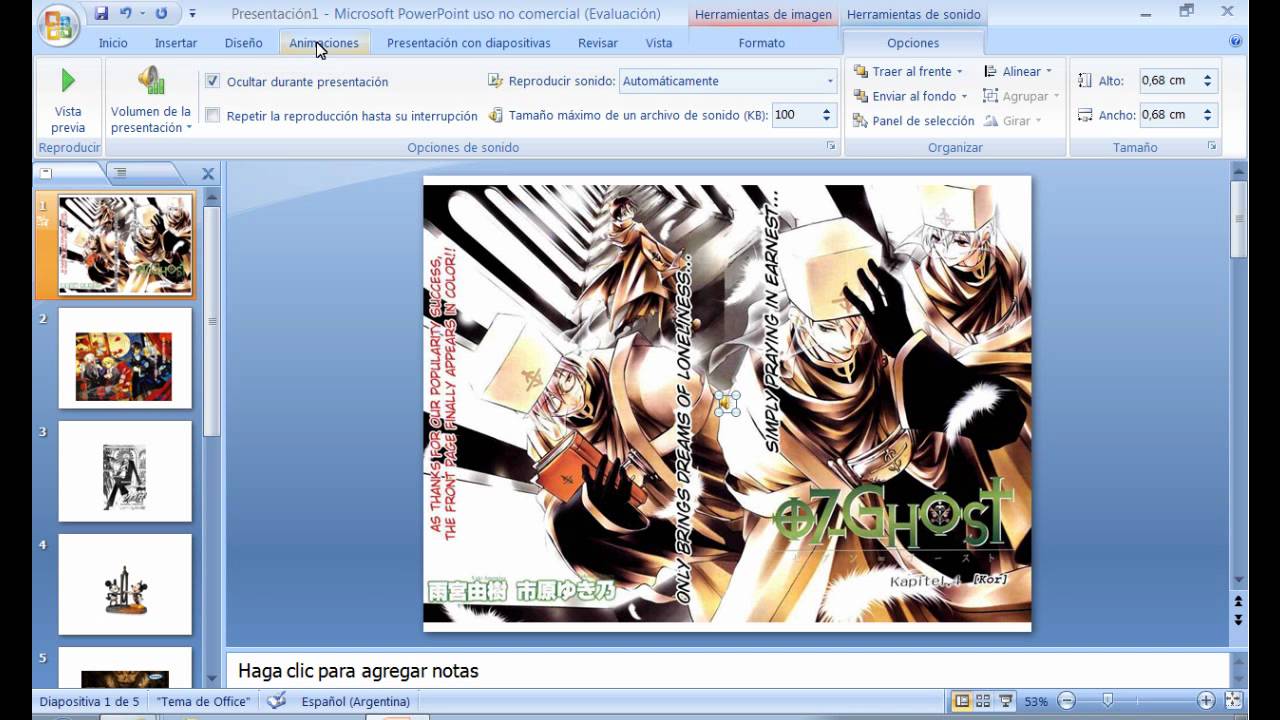Click Traer al frente
The height and width of the screenshot is (720, 1280).
point(902,71)
